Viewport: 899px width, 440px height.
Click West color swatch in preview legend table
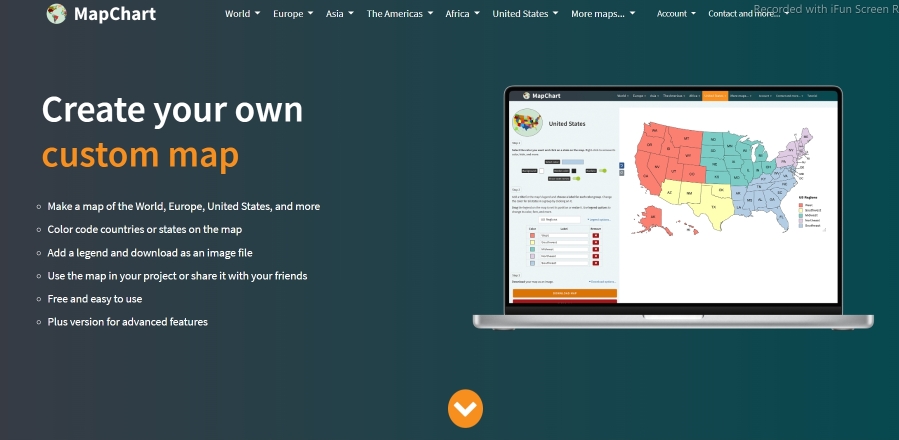click(530, 236)
